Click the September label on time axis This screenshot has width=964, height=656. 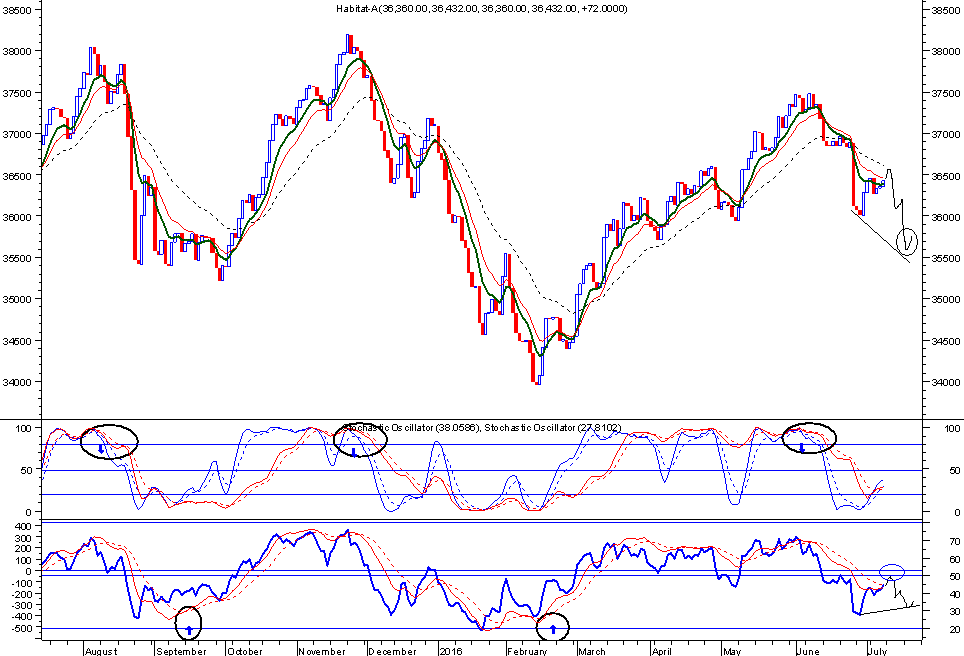(181, 651)
